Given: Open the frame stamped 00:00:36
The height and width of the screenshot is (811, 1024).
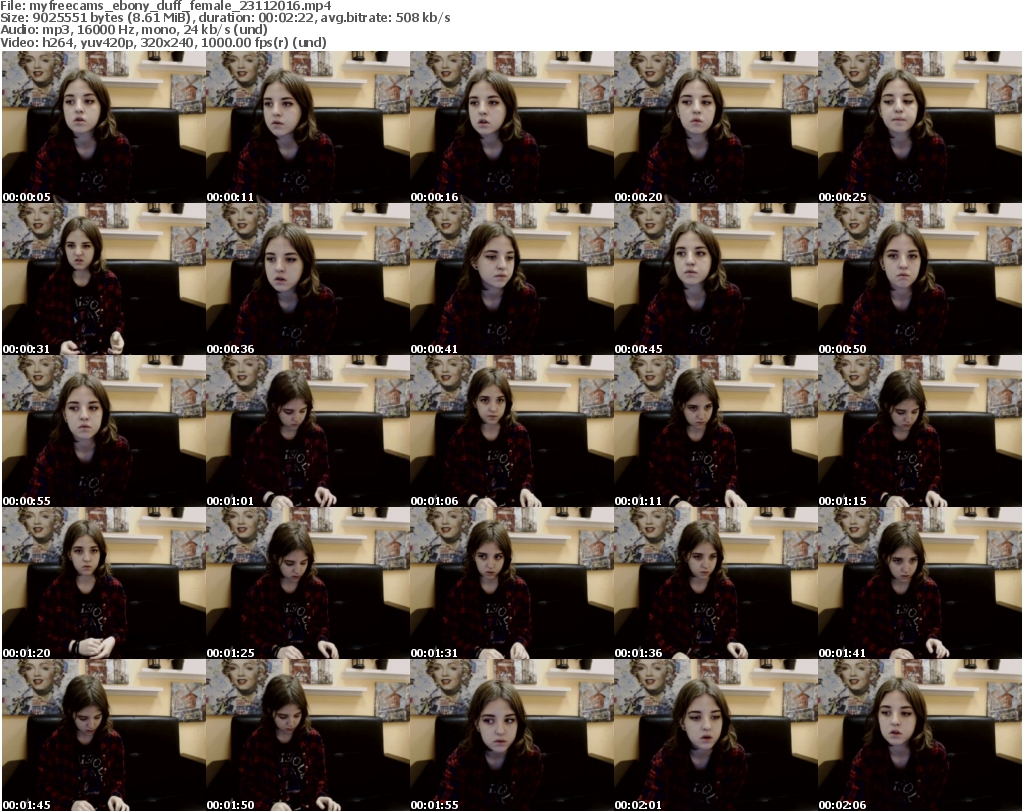Looking at the screenshot, I should [x=308, y=279].
